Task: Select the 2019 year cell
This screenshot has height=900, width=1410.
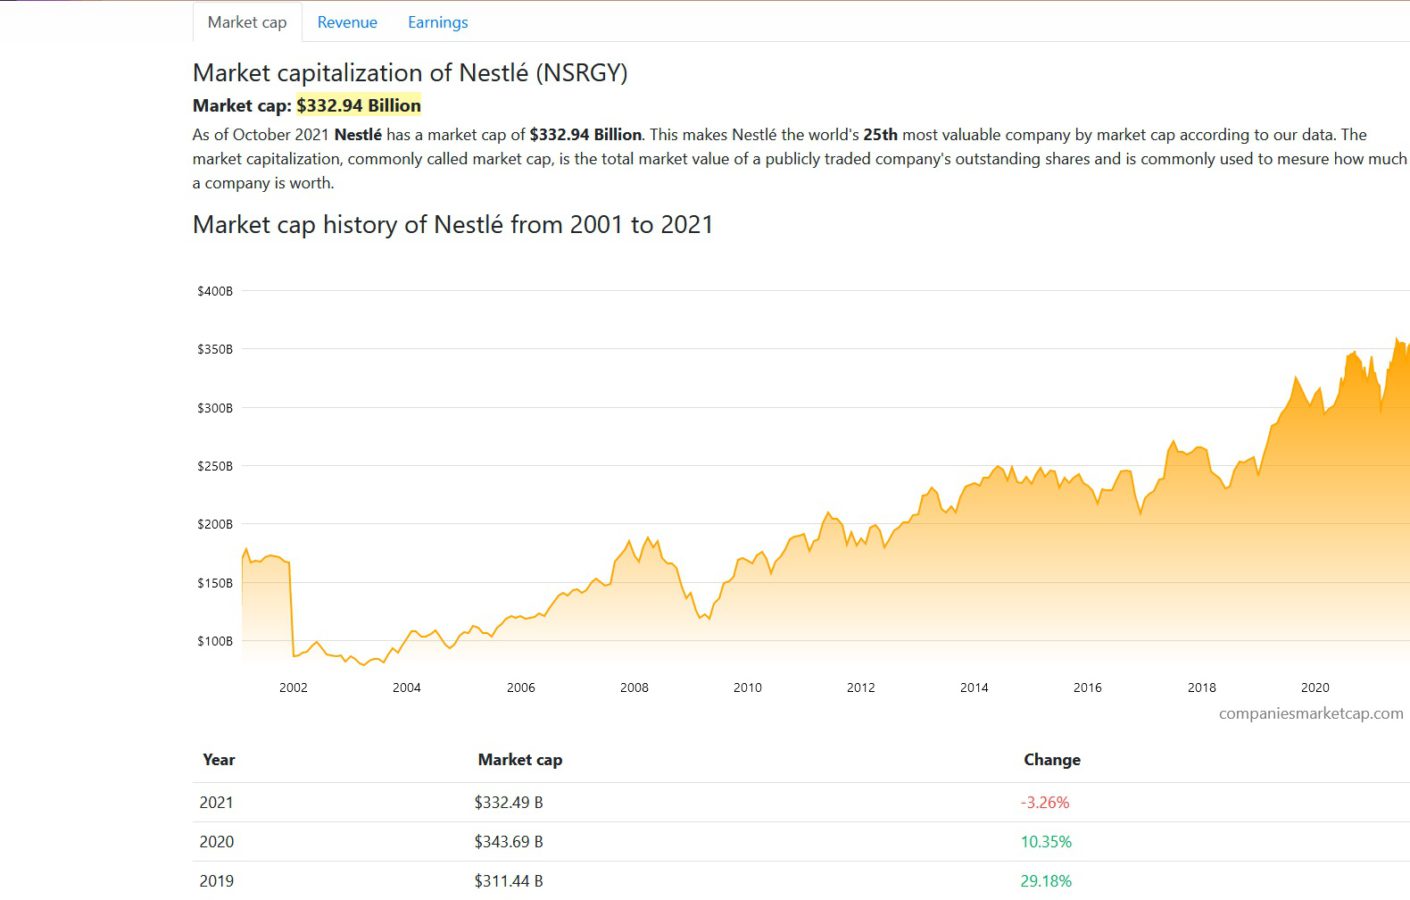Action: tap(216, 881)
